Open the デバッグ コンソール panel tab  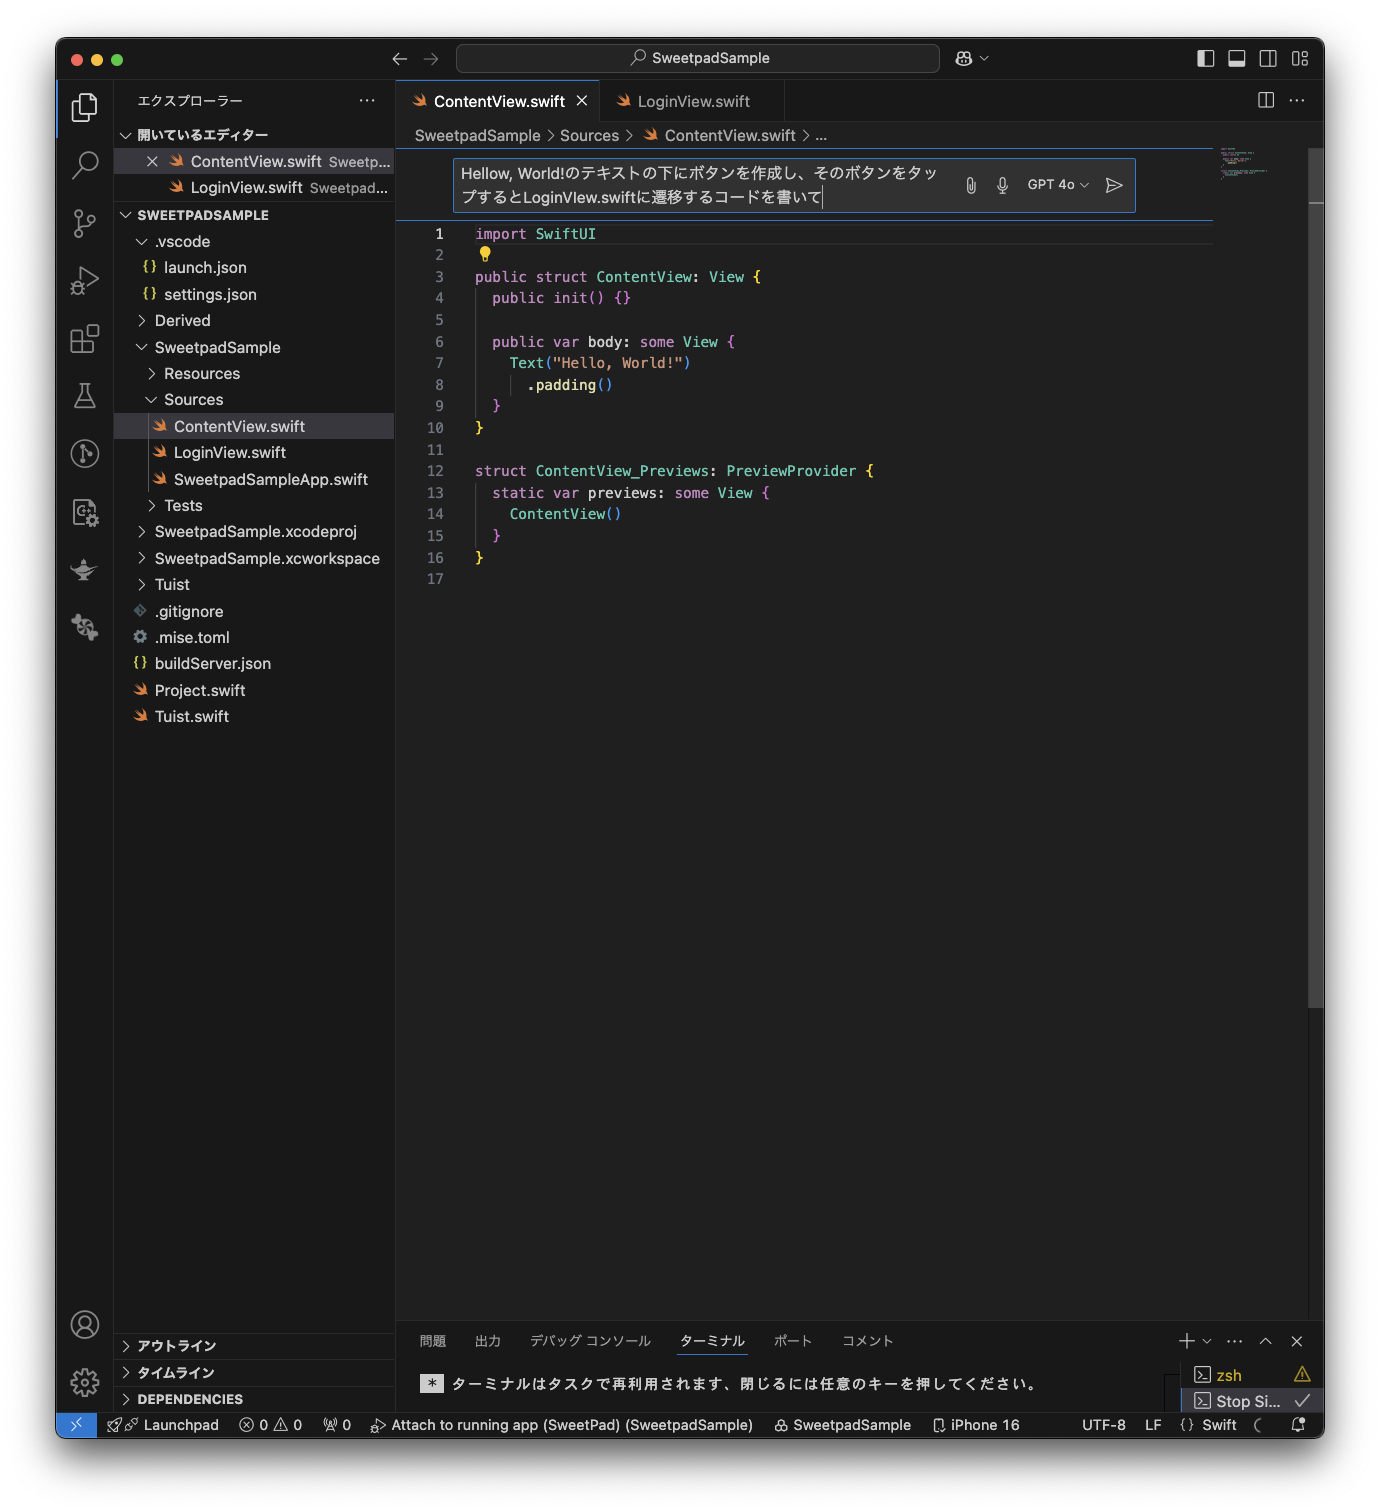[x=589, y=1340]
